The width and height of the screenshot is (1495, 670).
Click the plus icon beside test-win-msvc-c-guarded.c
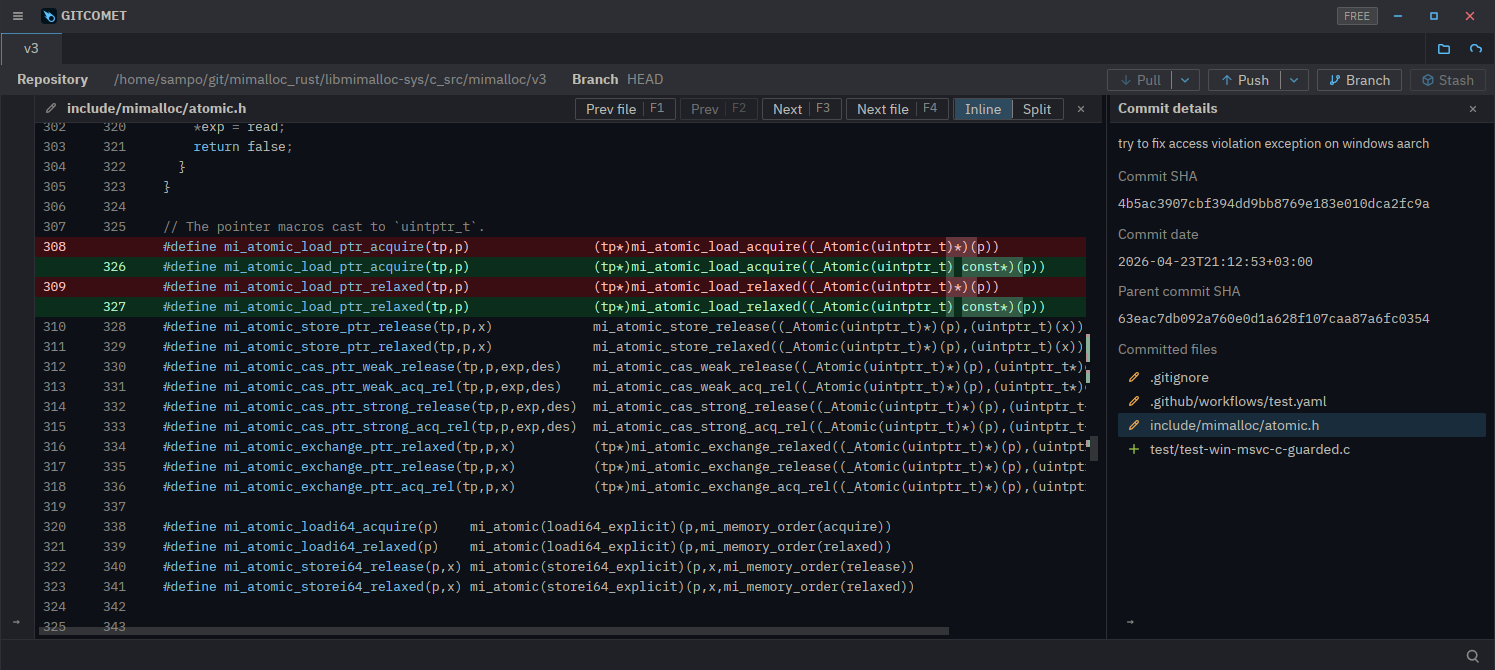click(x=1133, y=450)
